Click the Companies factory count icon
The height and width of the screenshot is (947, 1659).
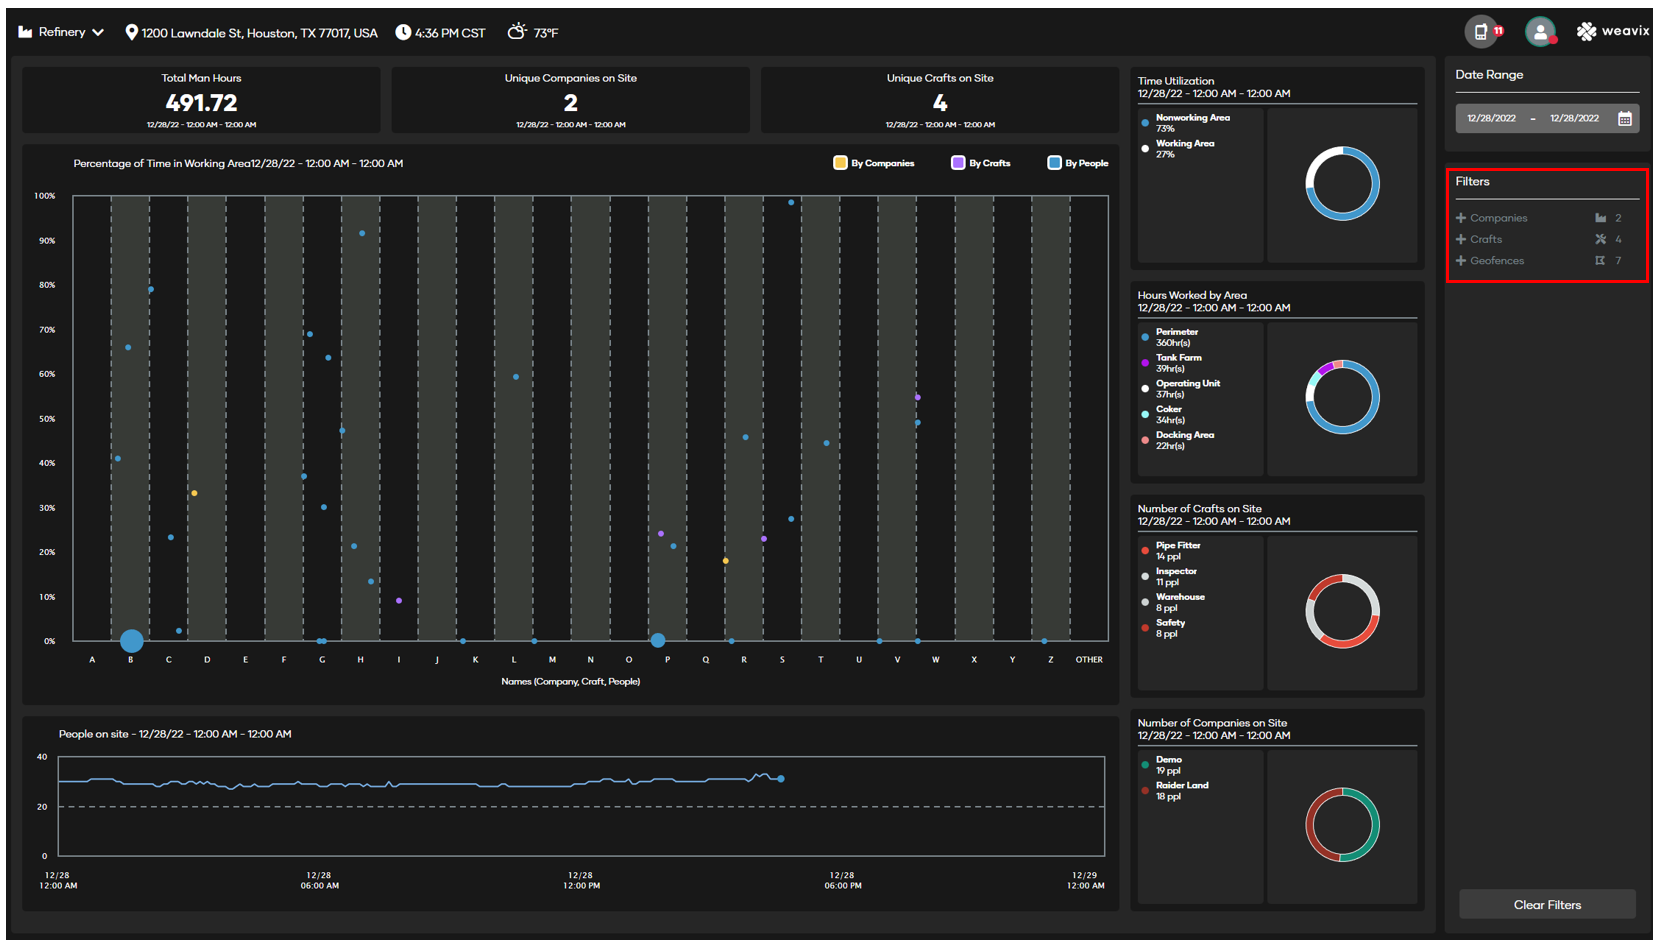1601,218
